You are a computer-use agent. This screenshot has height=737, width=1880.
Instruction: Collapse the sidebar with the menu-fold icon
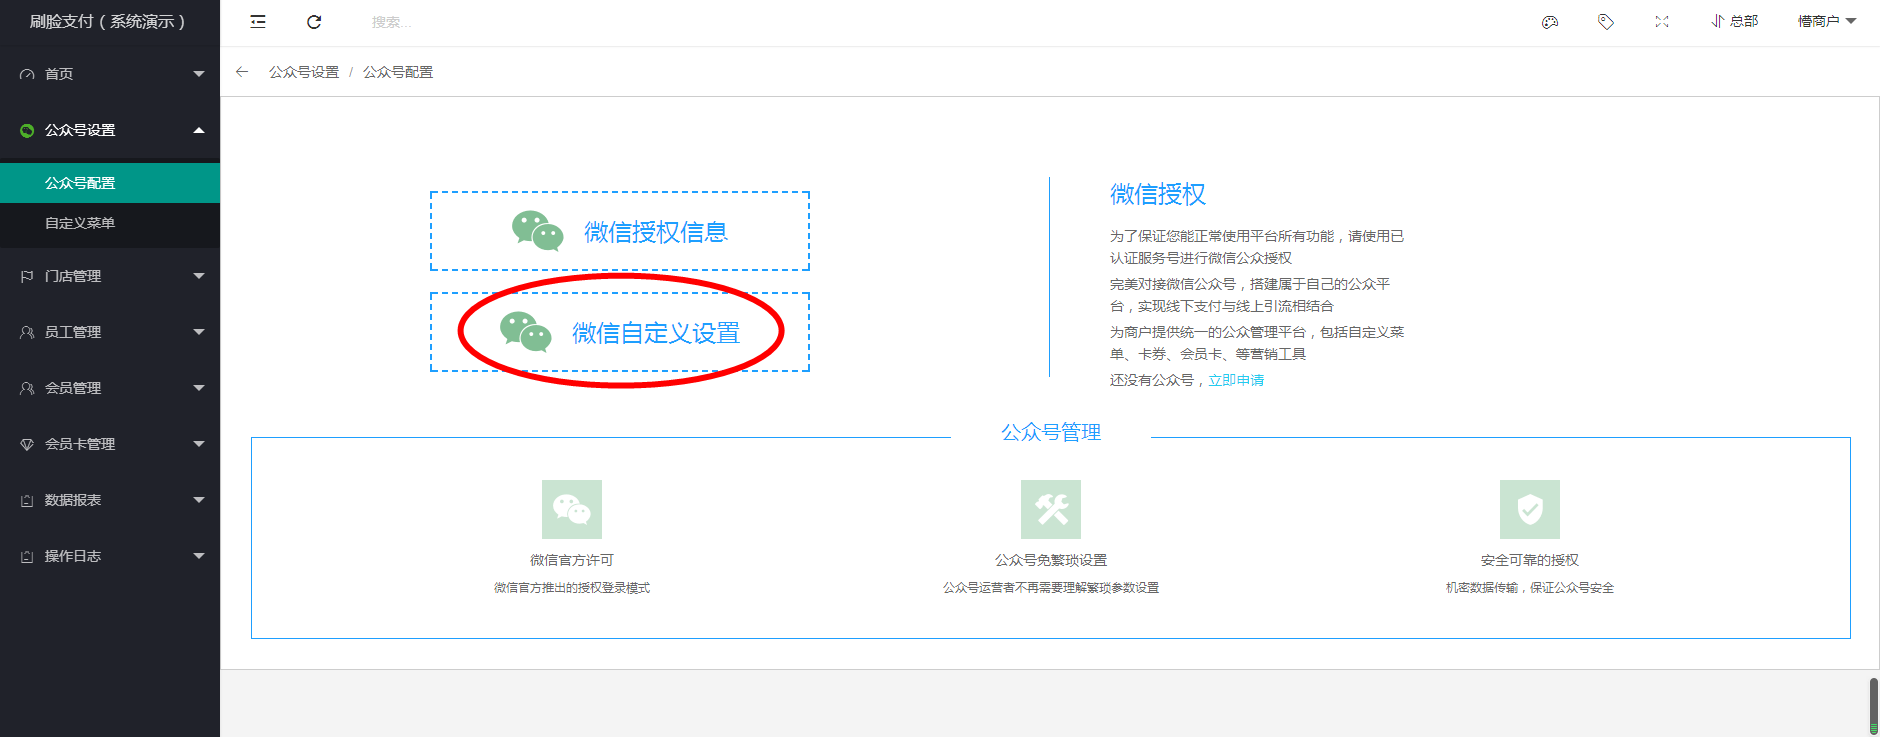258,21
